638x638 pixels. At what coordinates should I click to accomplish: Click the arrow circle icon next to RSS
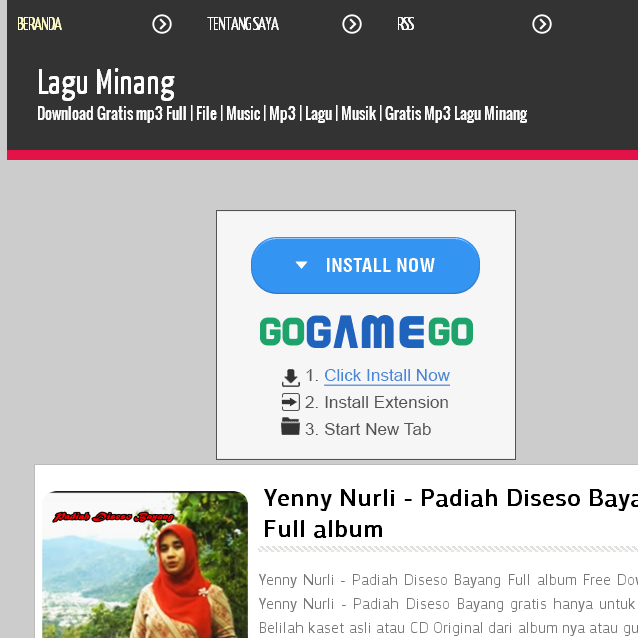542,24
